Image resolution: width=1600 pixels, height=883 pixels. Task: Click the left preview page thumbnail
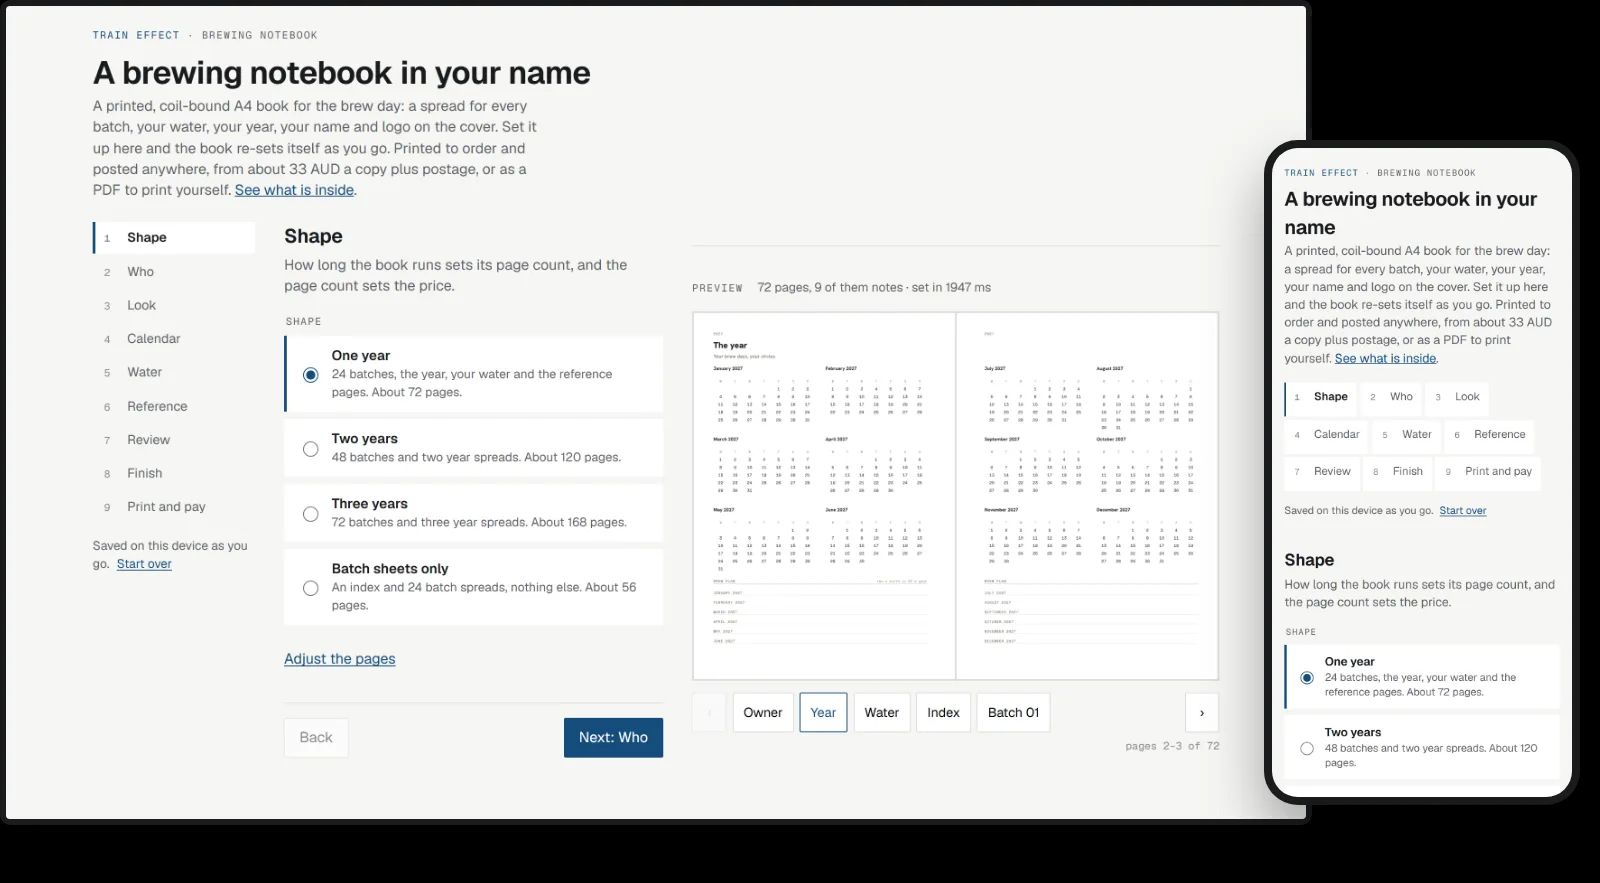[x=824, y=496]
